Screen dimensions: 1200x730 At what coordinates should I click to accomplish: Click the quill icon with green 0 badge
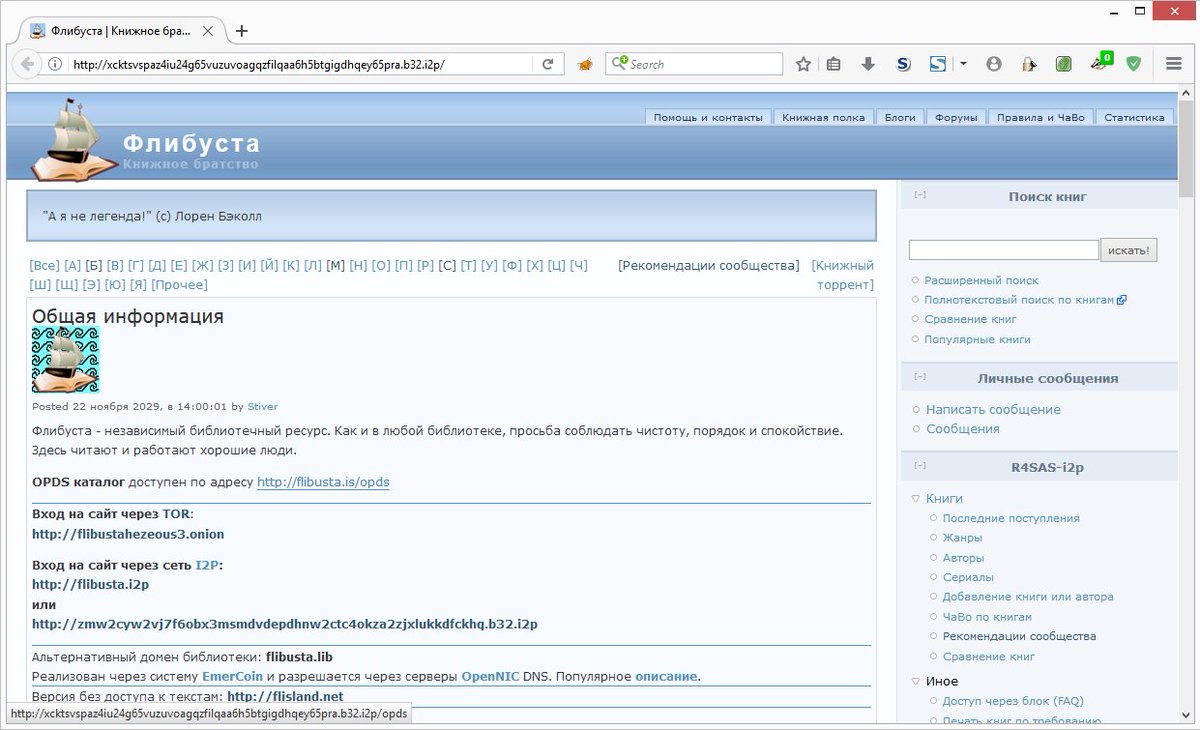tap(1098, 63)
